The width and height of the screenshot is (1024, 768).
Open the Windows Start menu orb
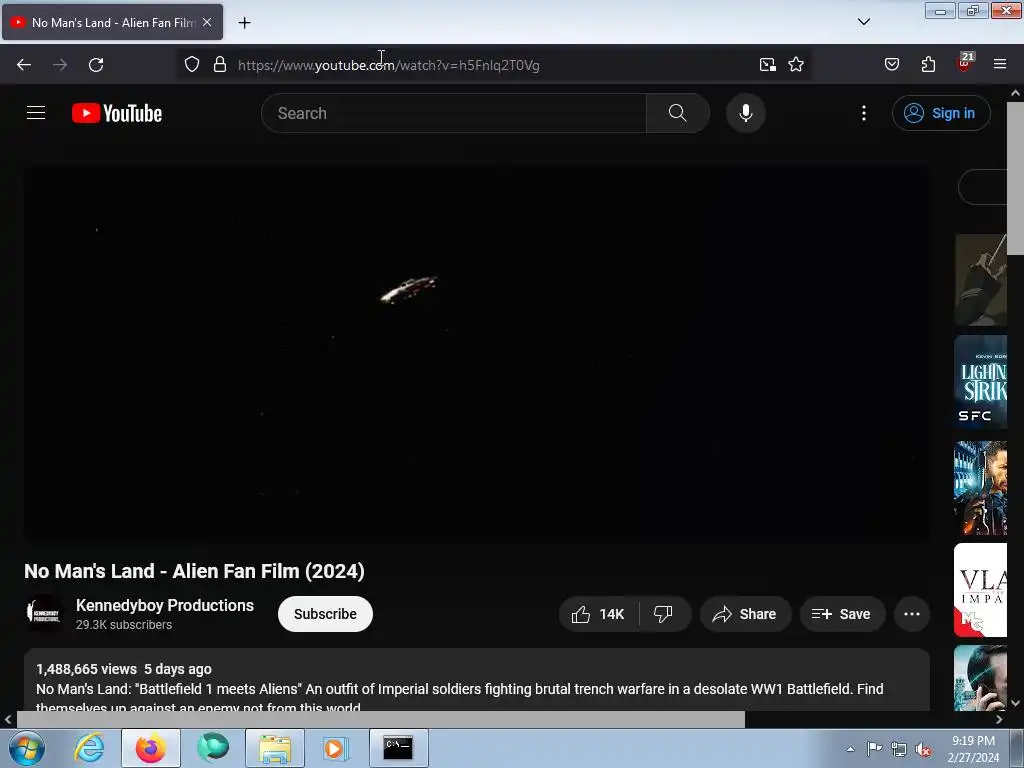tap(27, 748)
